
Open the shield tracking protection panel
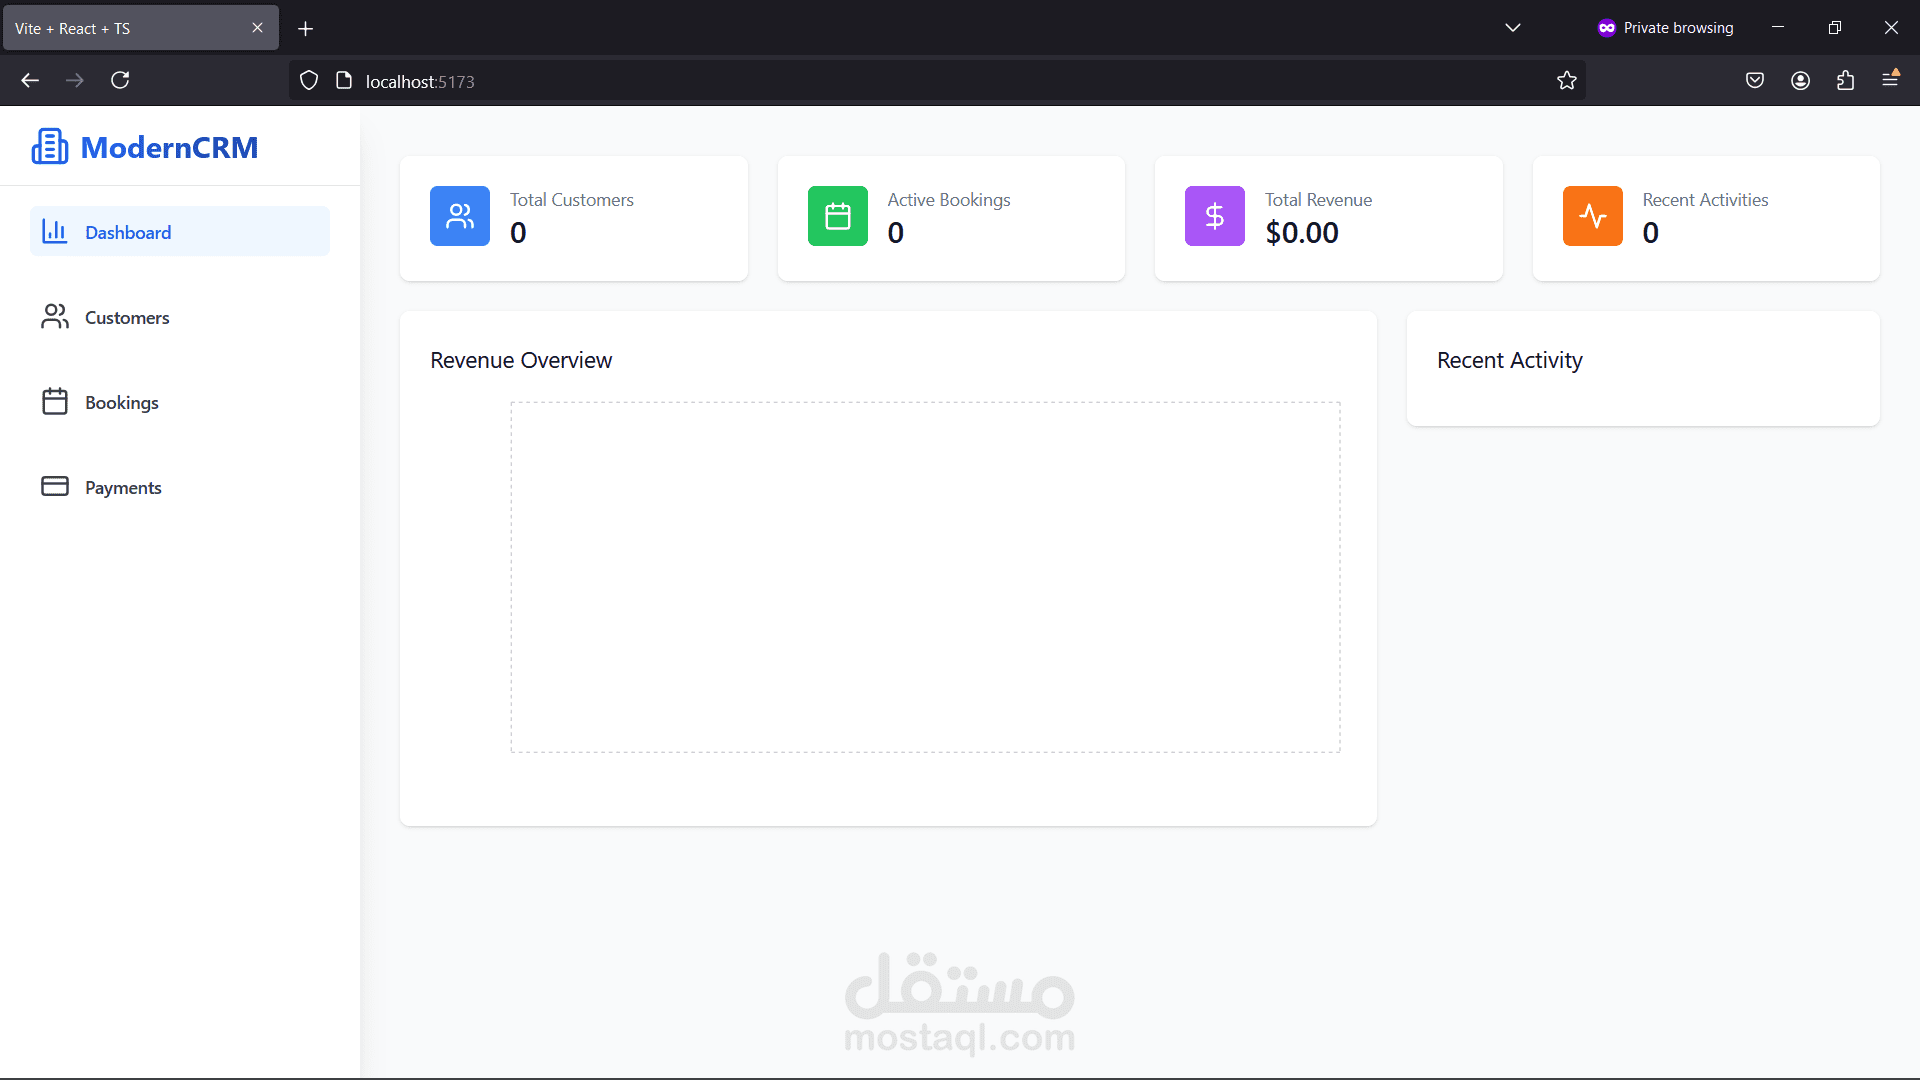point(308,80)
